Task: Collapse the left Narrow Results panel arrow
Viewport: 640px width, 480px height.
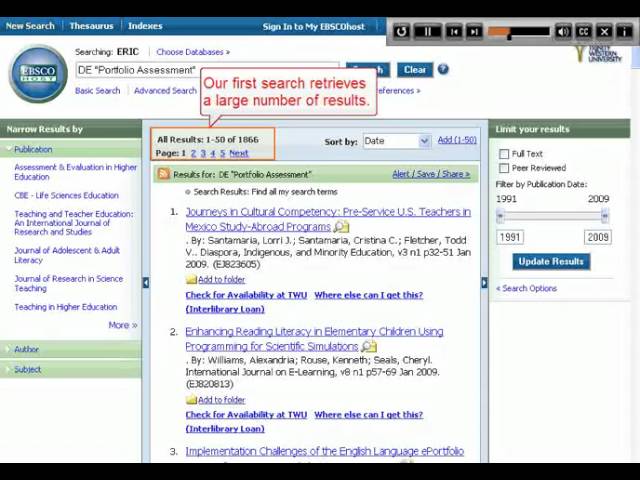Action: coord(146,282)
